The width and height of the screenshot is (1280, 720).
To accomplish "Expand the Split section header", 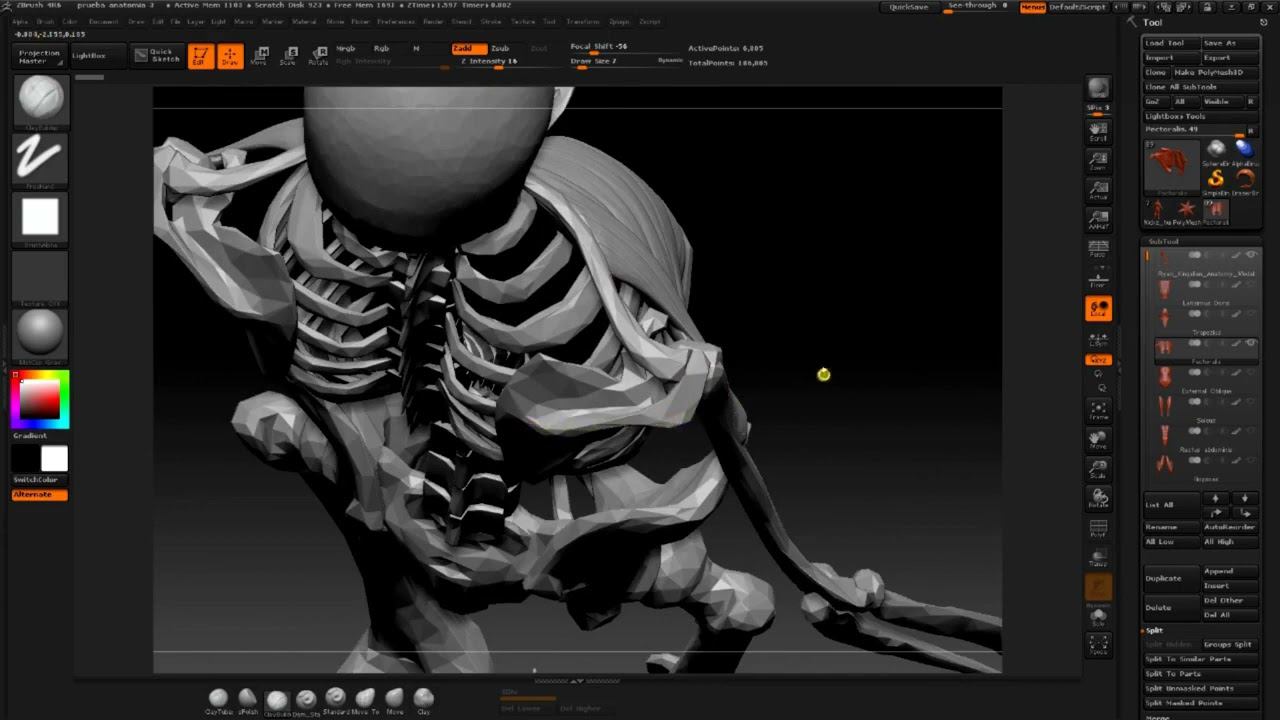I will (1155, 630).
